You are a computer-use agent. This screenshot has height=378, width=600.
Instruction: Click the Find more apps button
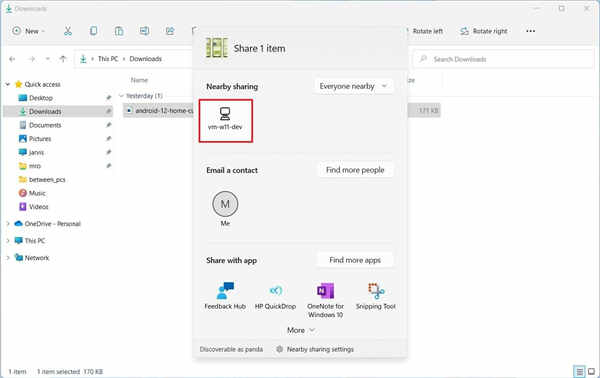(x=355, y=260)
